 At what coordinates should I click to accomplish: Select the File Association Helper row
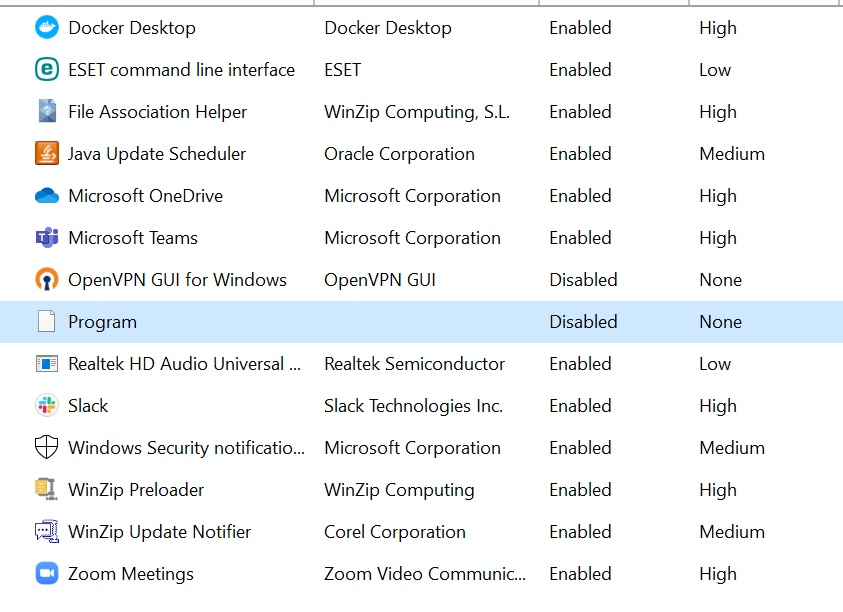pos(157,111)
